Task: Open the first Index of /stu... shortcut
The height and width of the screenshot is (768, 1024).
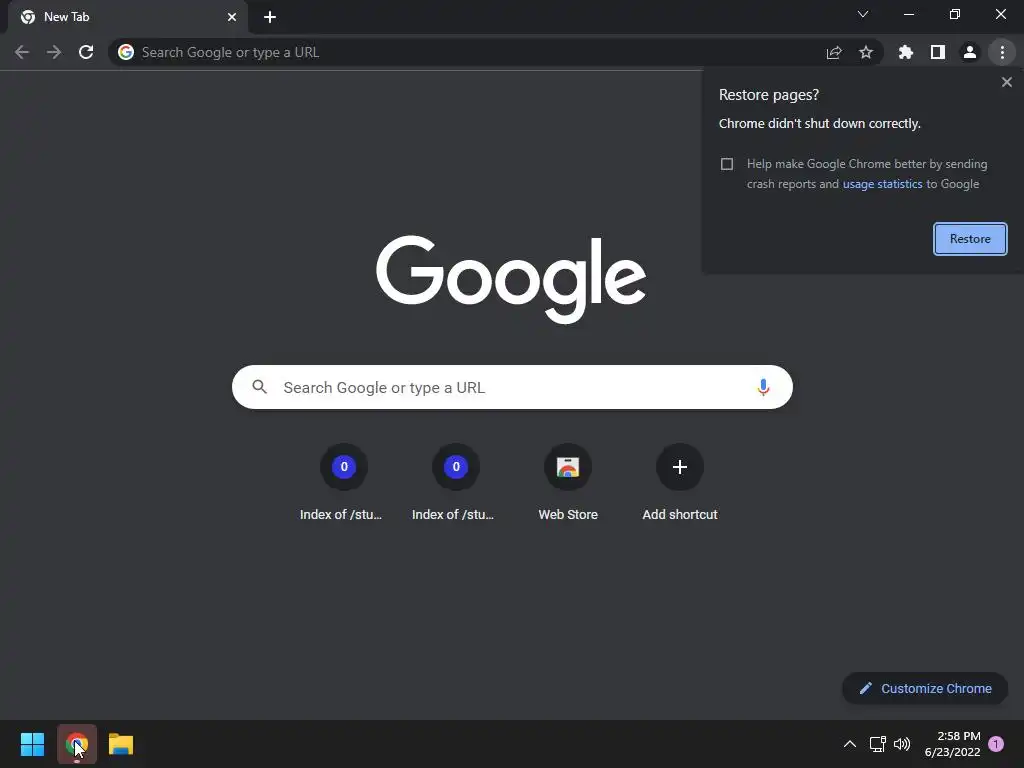Action: 344,483
